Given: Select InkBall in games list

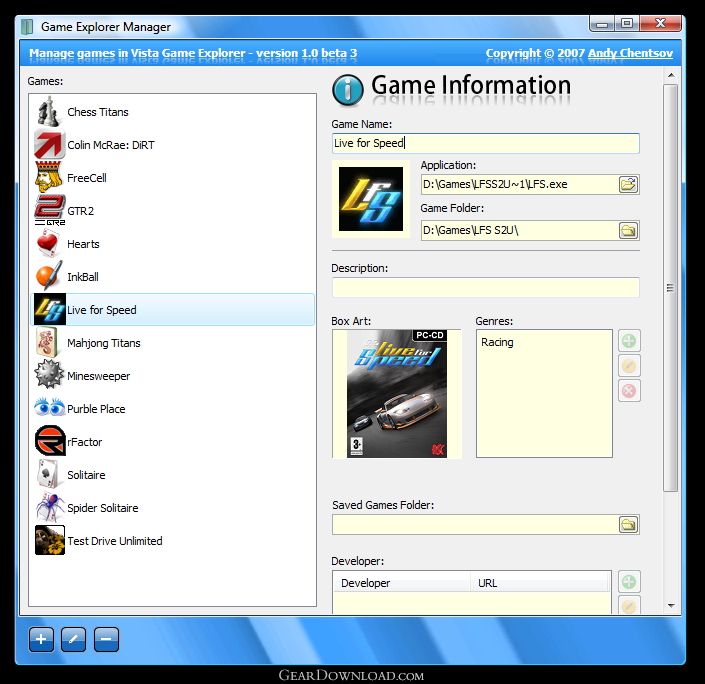Looking at the screenshot, I should (172, 277).
